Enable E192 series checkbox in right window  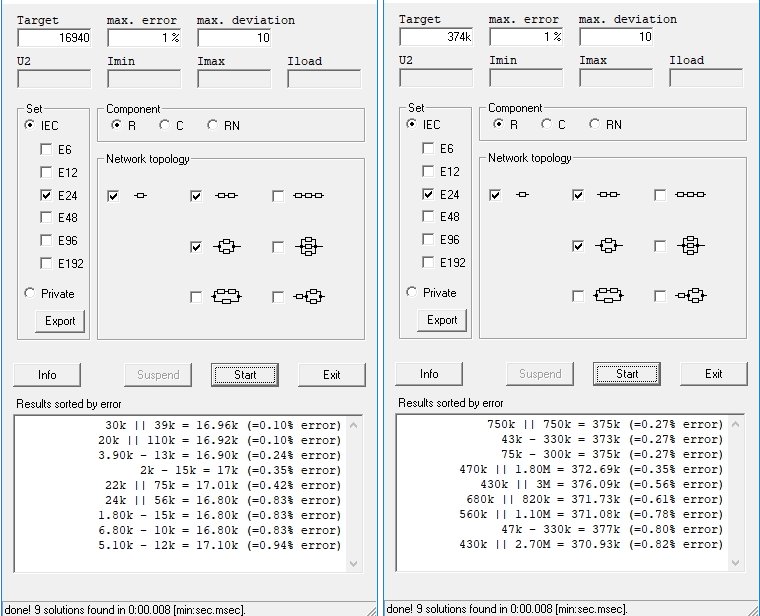pos(428,262)
